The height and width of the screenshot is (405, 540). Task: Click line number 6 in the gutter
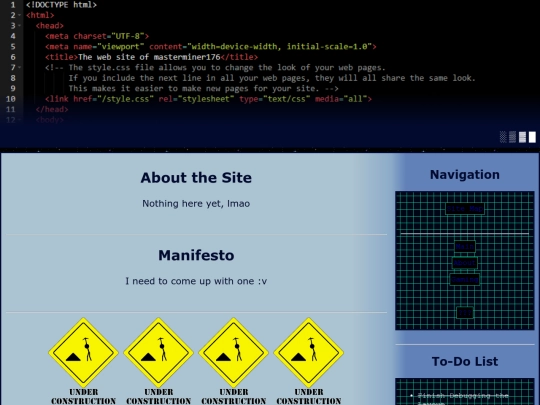tap(13, 57)
